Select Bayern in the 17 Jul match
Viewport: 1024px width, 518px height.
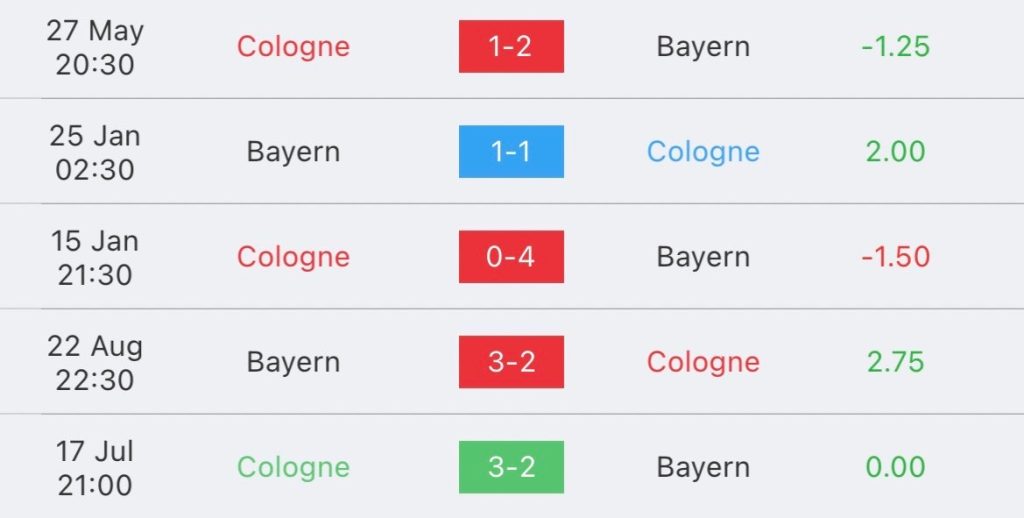coord(703,468)
